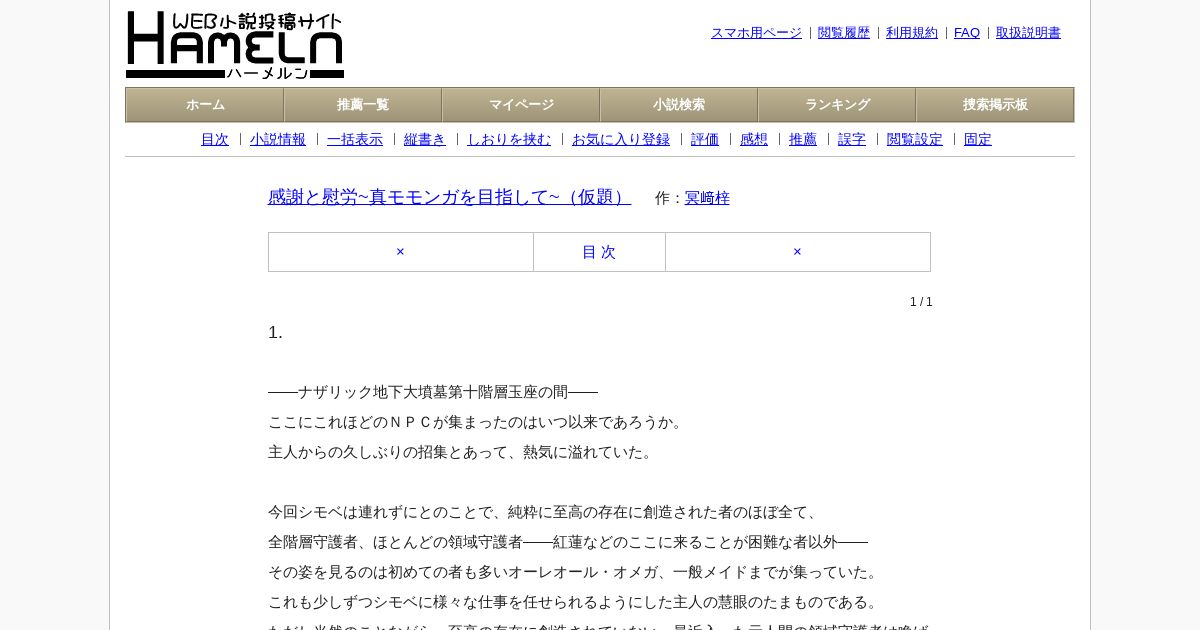Open 小説情報 link
The height and width of the screenshot is (630, 1200).
[278, 140]
